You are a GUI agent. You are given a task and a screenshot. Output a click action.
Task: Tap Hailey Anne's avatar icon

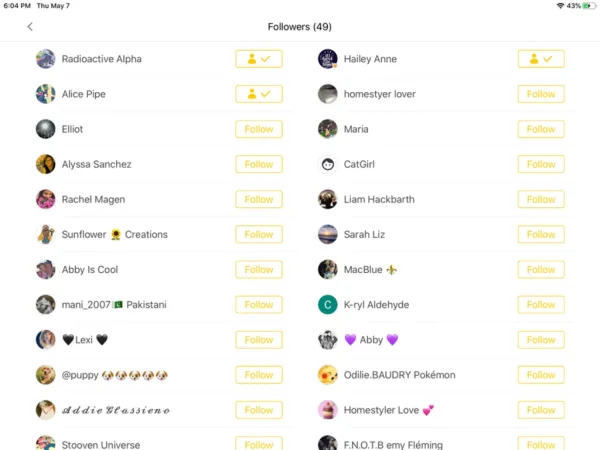(328, 59)
